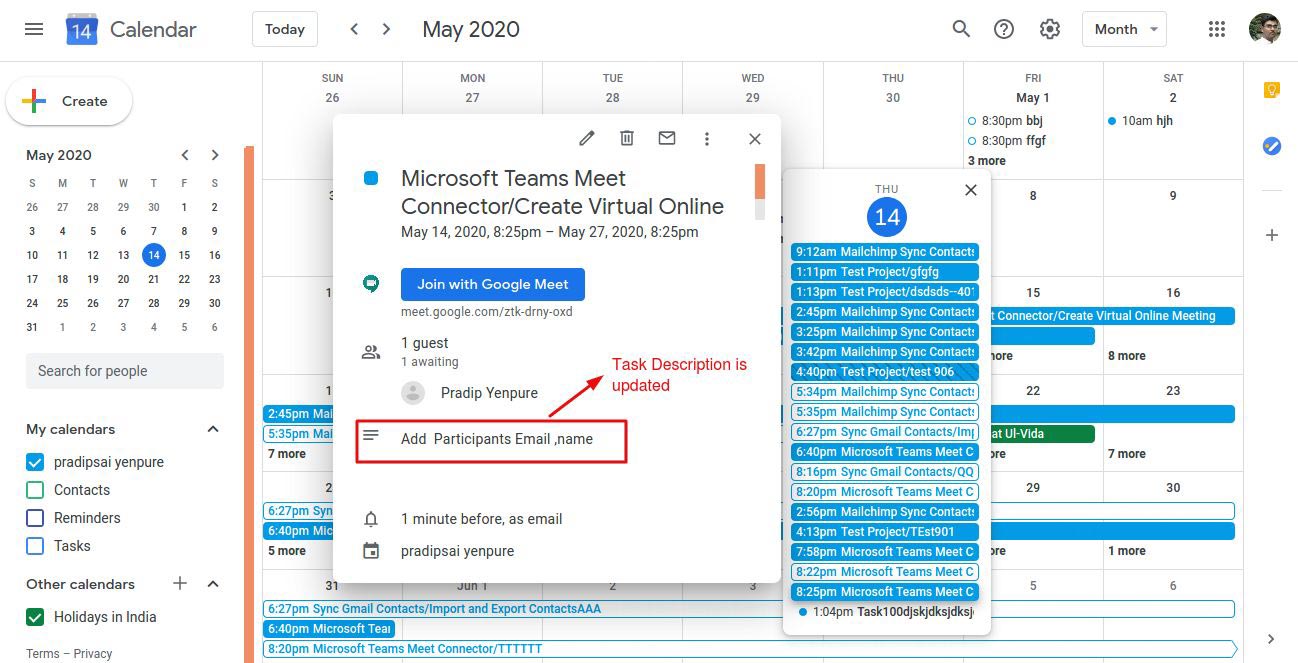This screenshot has width=1298, height=663.
Task: Open the settings gear menu
Action: pyautogui.click(x=1049, y=29)
